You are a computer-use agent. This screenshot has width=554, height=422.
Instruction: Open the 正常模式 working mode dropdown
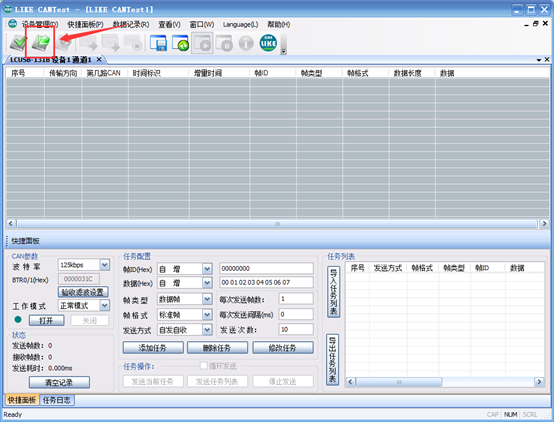(x=104, y=305)
